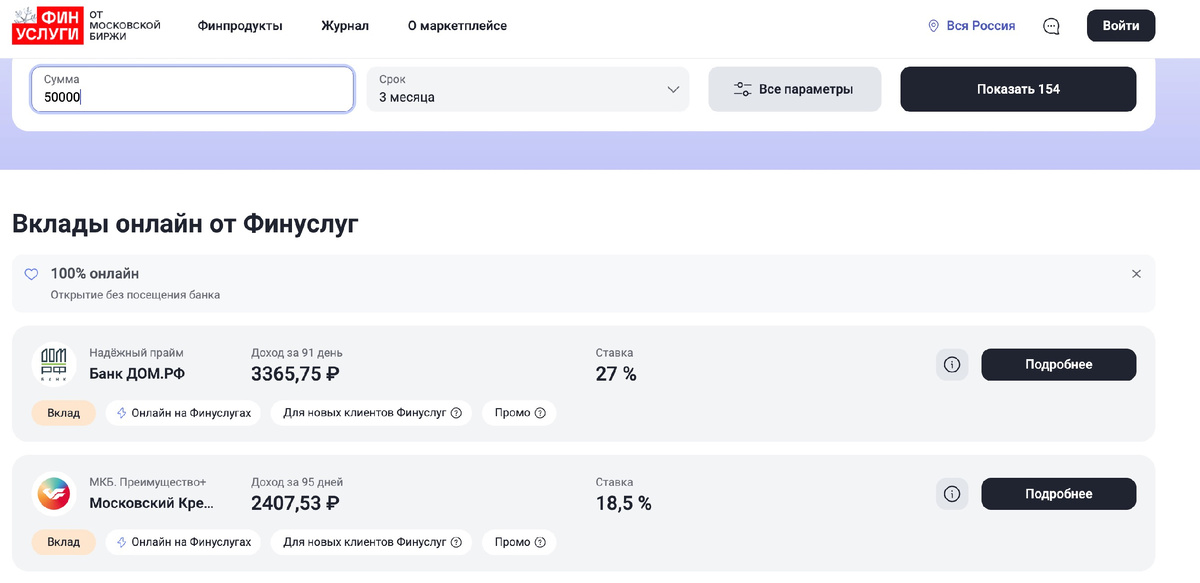Open info icon for Московский Кредитный deposit

click(952, 494)
